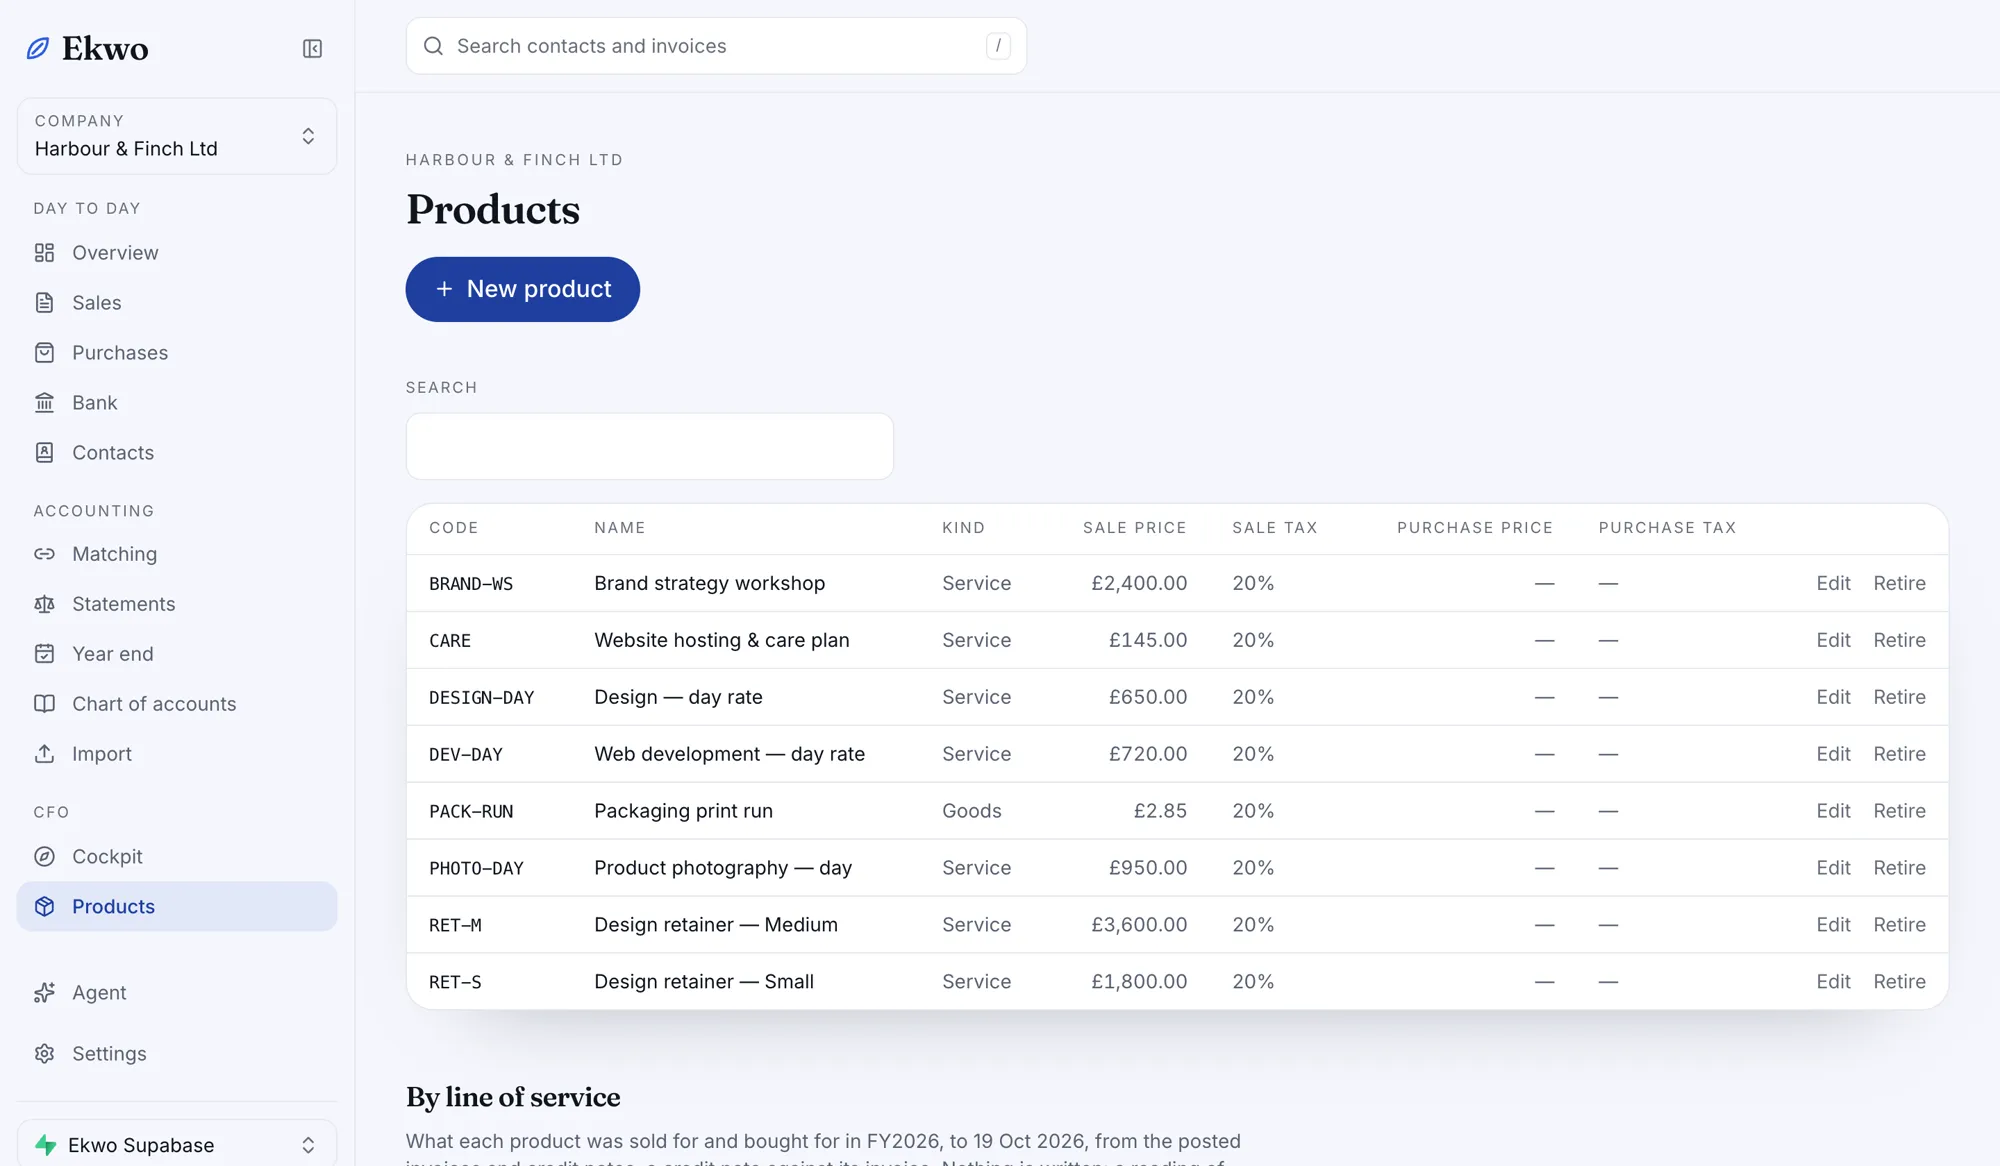Click the Statements scales icon
The height and width of the screenshot is (1166, 2000).
pos(44,604)
